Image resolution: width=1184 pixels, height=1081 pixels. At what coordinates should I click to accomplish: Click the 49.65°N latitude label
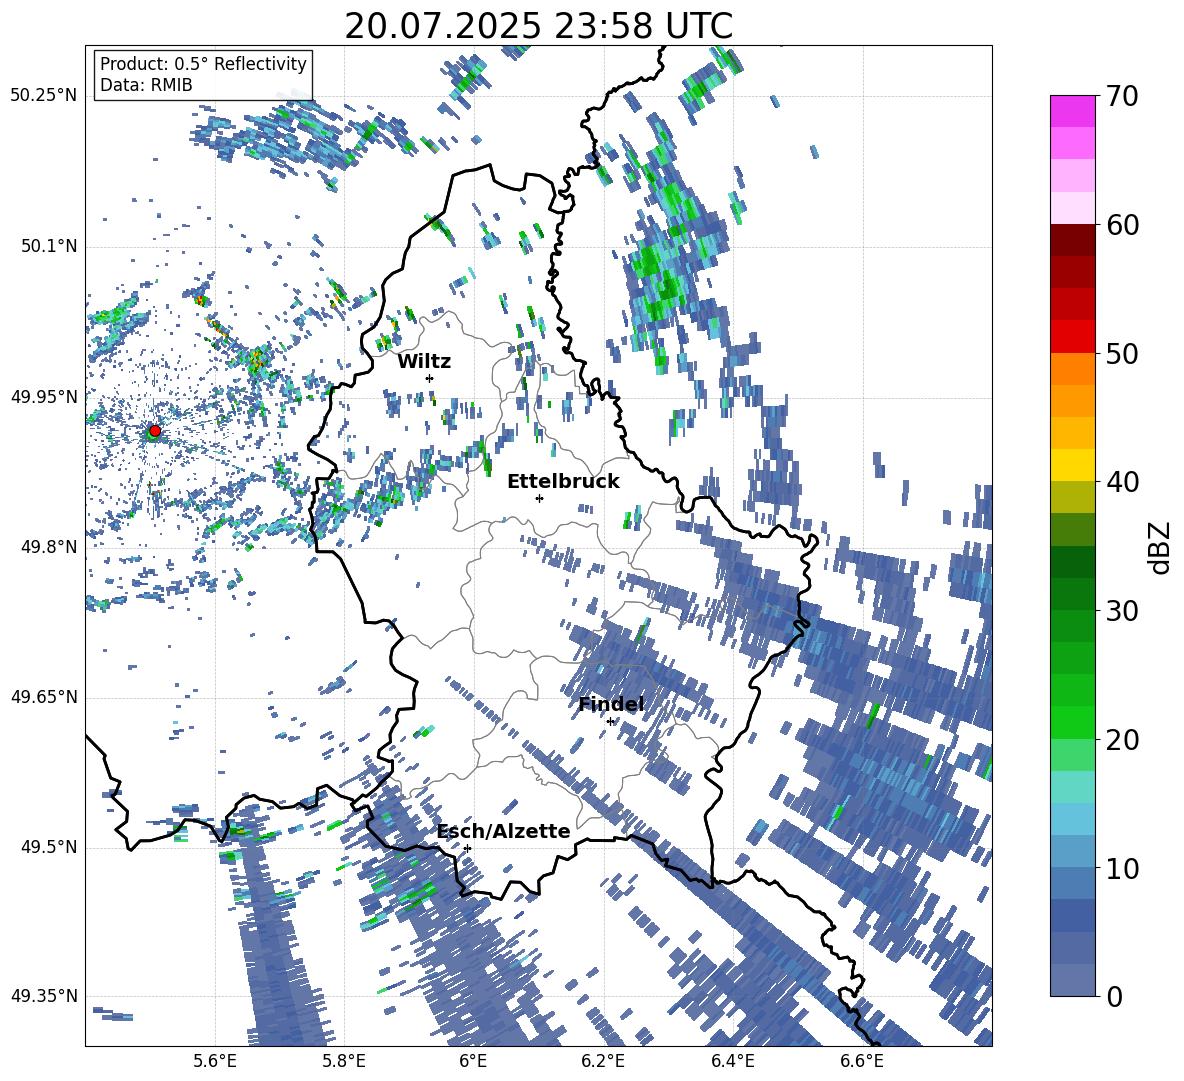(x=44, y=697)
